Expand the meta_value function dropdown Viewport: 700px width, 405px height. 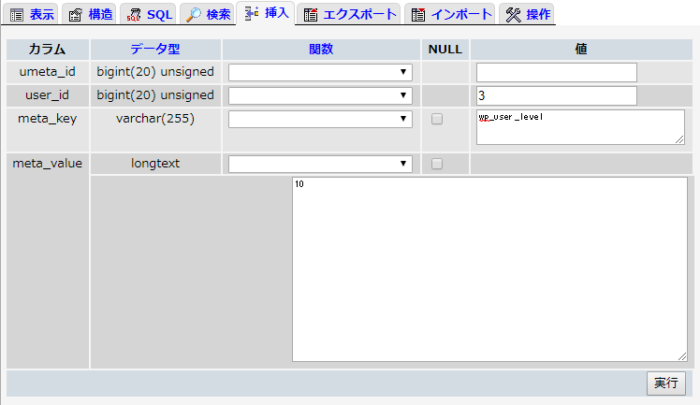[x=320, y=164]
